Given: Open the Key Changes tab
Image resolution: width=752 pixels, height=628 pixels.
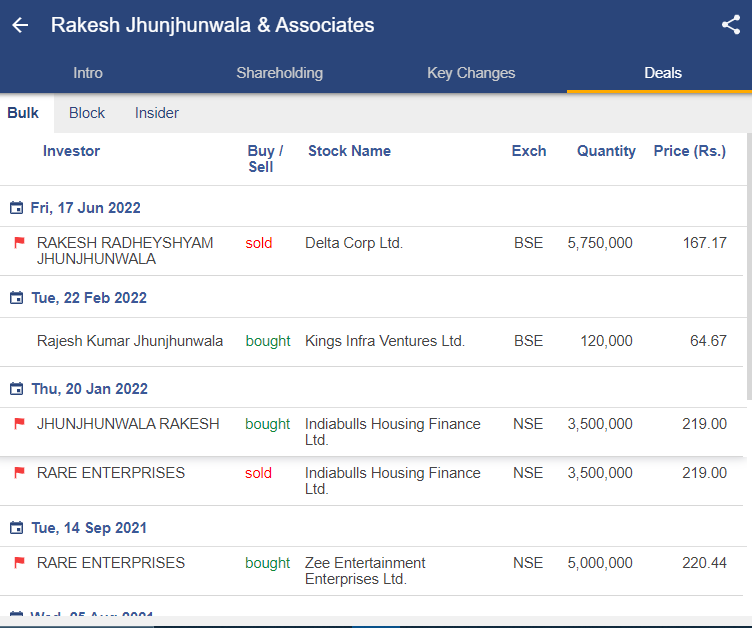Looking at the screenshot, I should pos(471,73).
